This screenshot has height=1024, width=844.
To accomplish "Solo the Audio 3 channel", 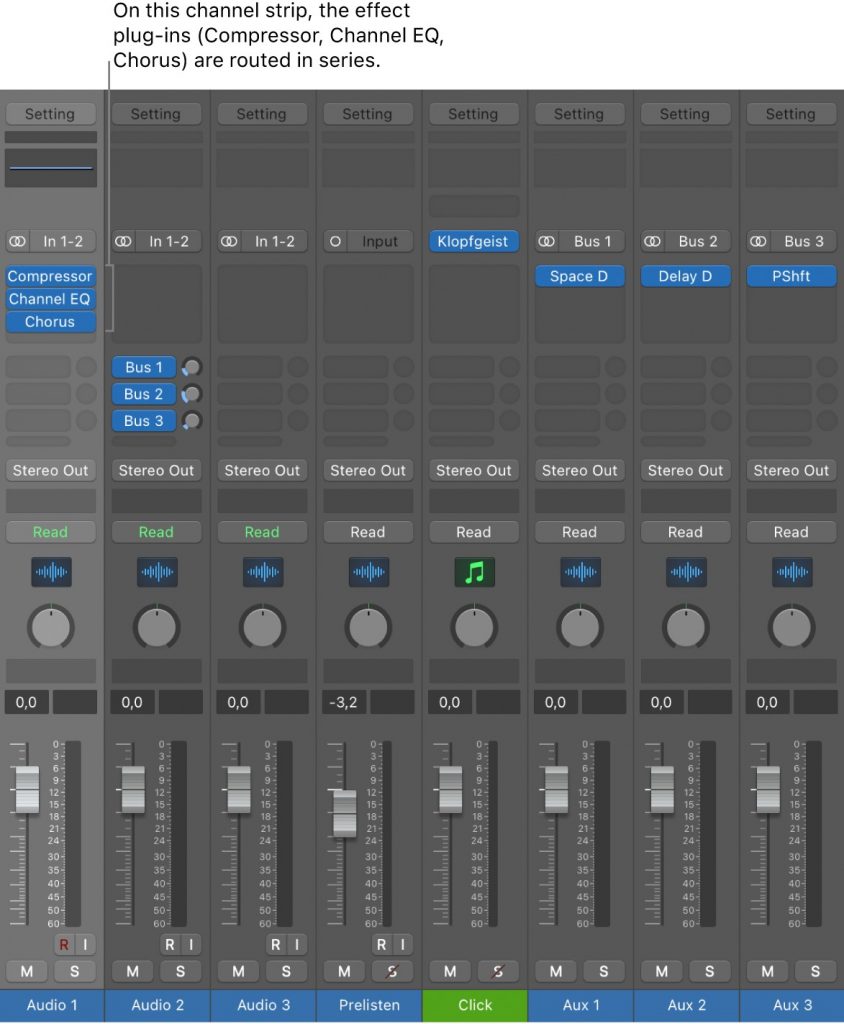I will [x=286, y=971].
